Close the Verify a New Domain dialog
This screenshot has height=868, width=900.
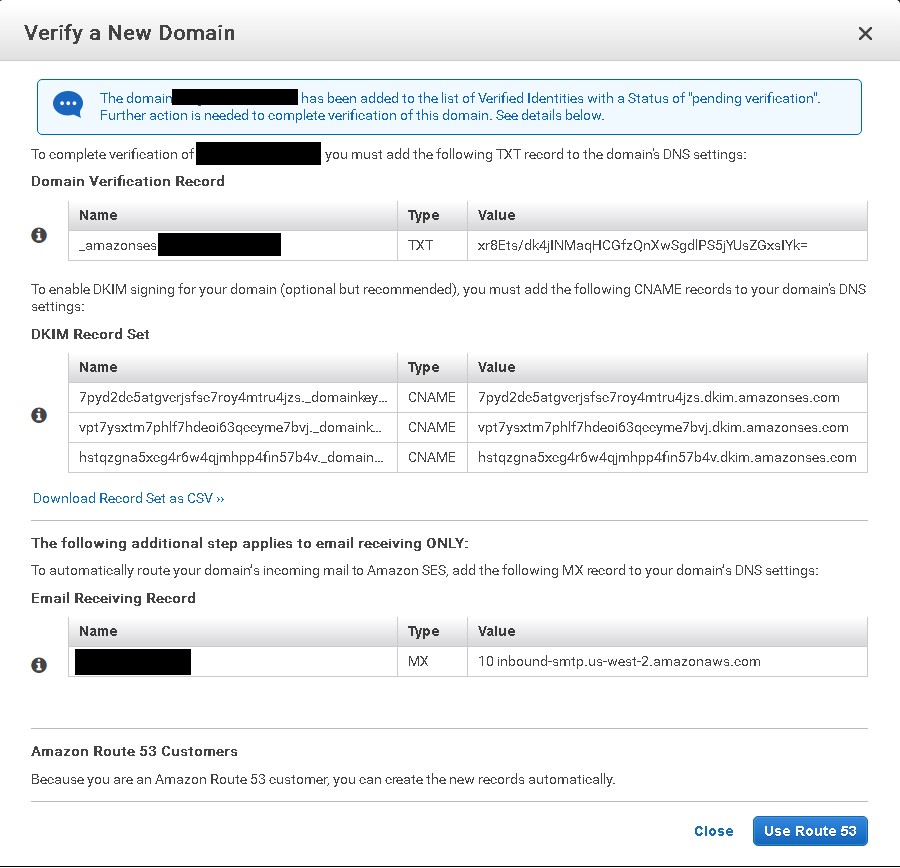click(x=865, y=33)
